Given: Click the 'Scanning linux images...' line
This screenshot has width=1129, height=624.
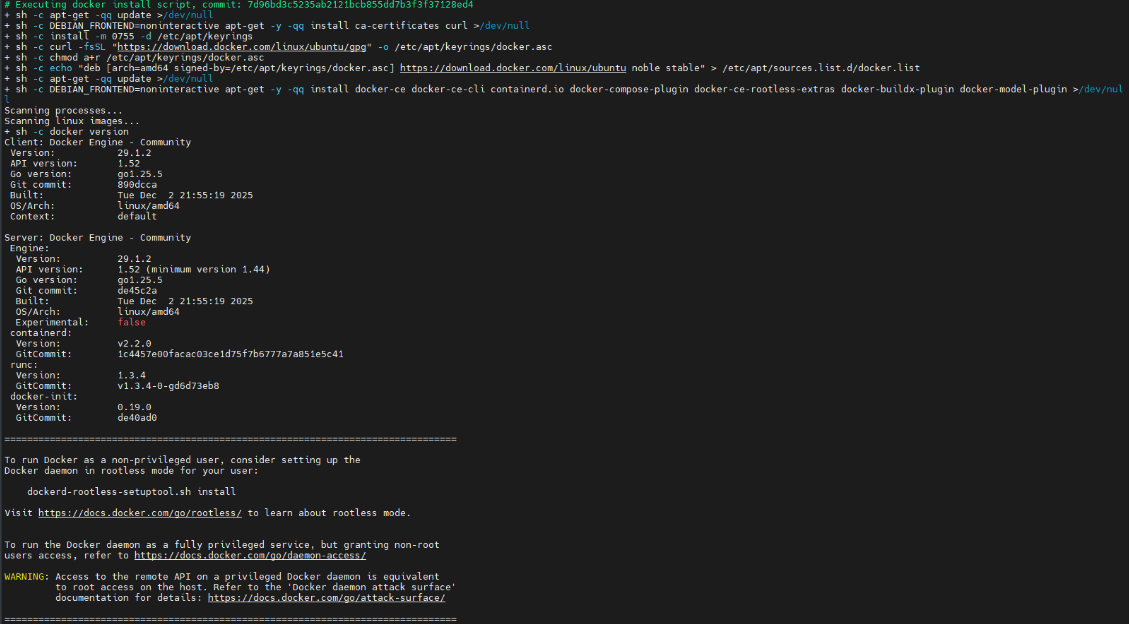Looking at the screenshot, I should [72, 121].
